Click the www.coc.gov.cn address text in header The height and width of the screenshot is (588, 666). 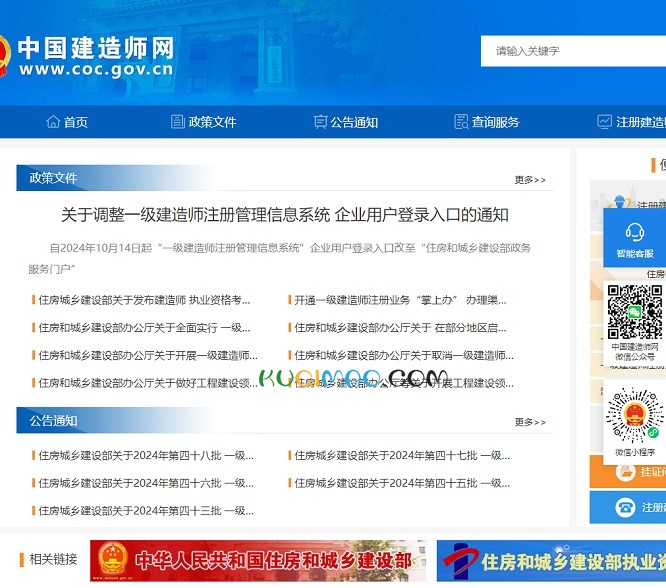point(96,69)
